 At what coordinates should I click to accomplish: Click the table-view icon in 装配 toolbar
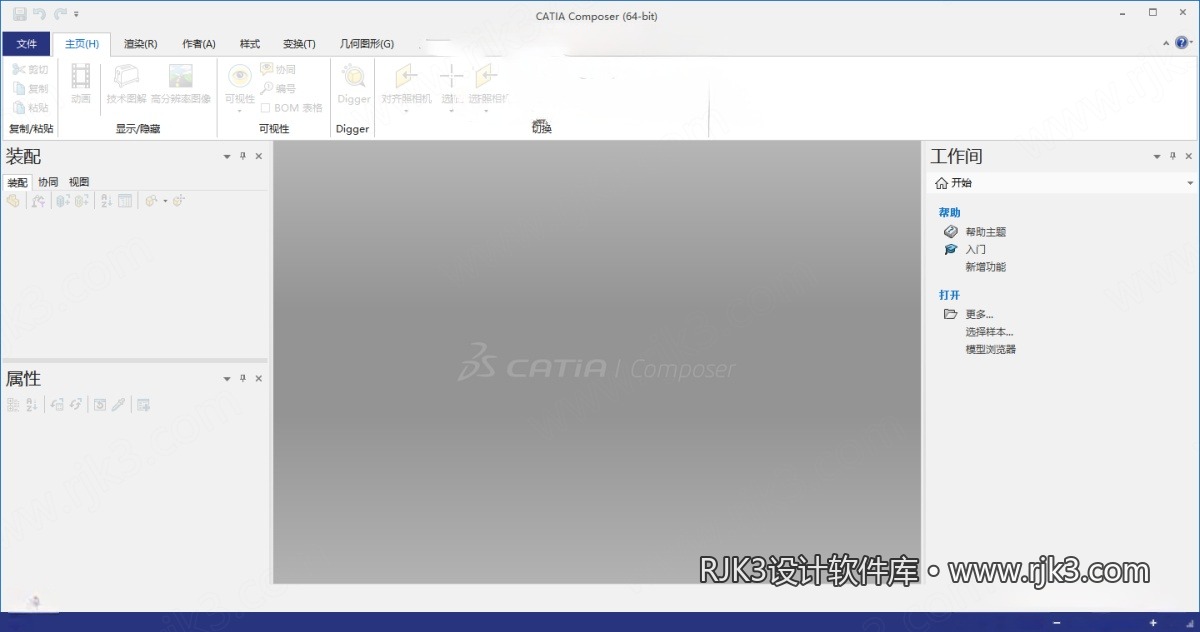point(125,201)
